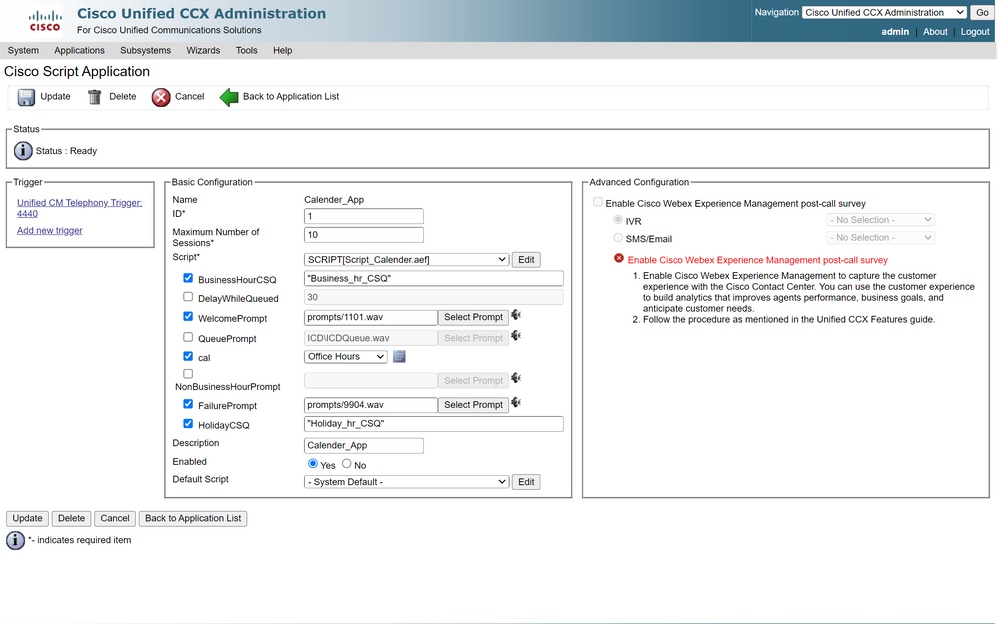Screen dimensions: 998x624
Task: Click the HolidayCSQ value field
Action: tap(433, 424)
